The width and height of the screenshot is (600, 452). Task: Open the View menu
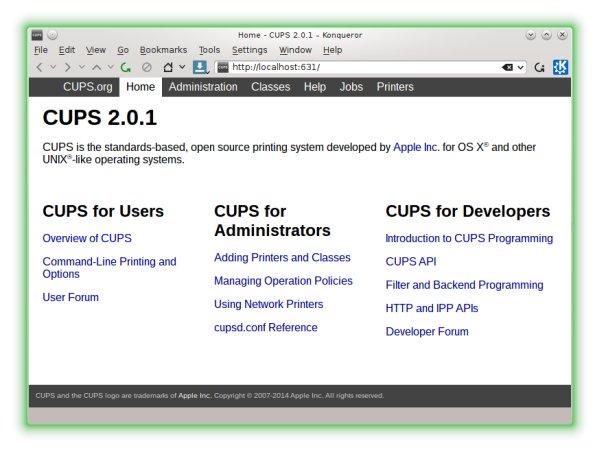point(96,50)
